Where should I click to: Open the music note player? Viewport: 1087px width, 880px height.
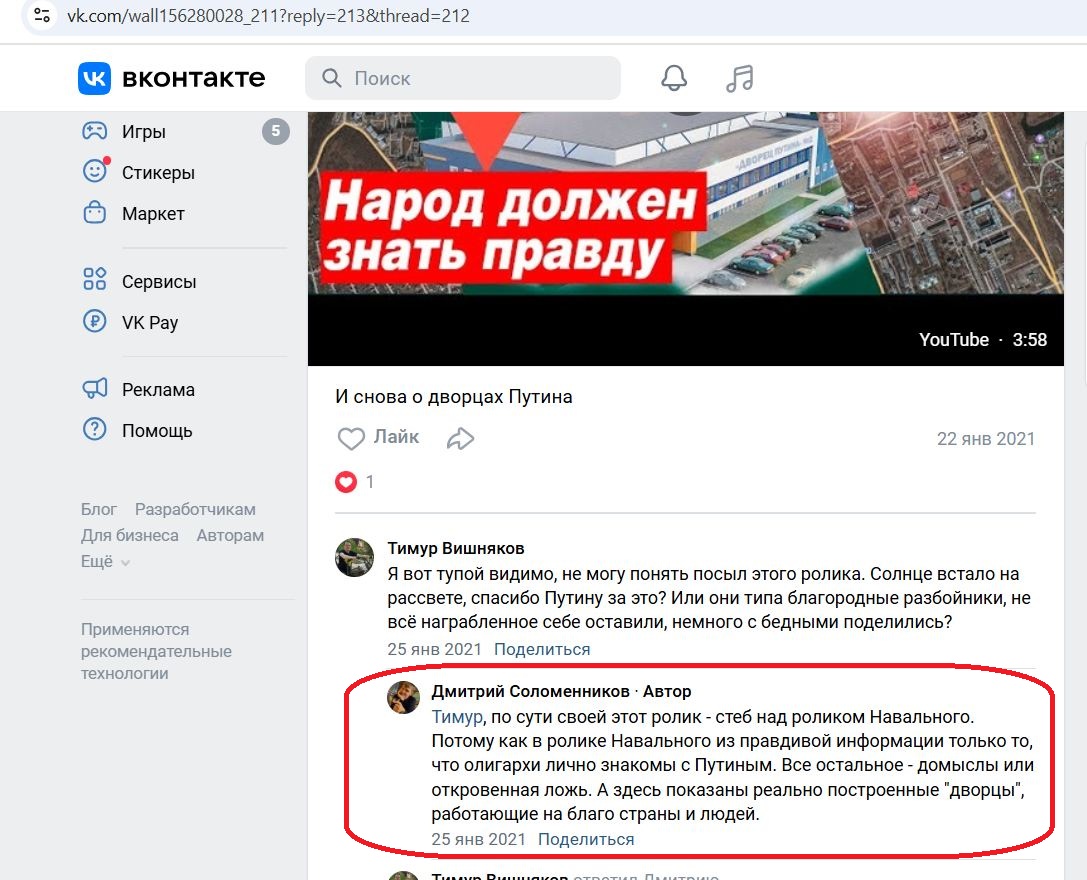click(x=740, y=78)
